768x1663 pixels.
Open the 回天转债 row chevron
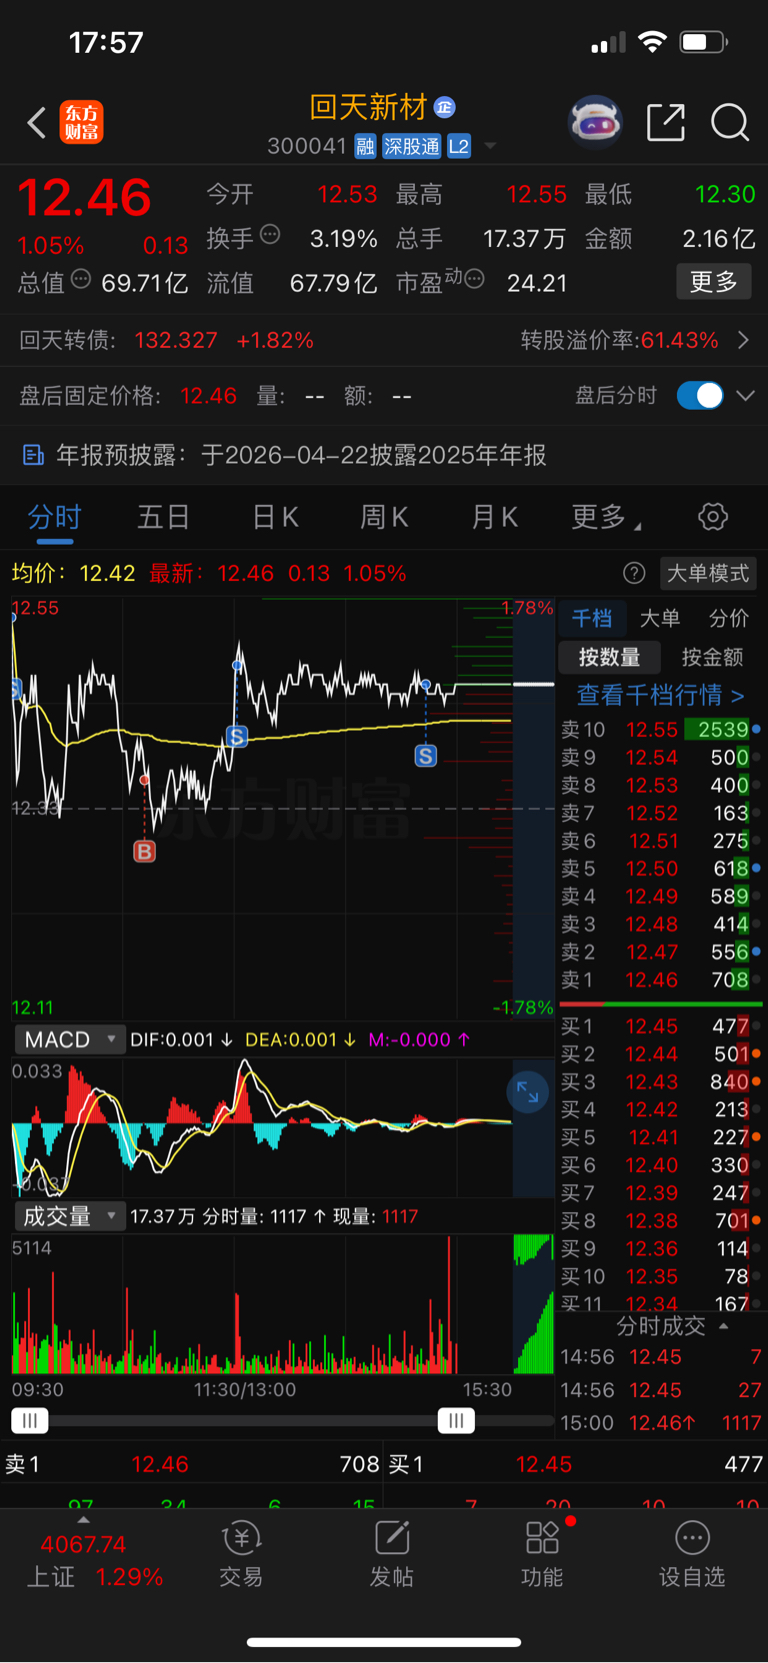point(743,340)
